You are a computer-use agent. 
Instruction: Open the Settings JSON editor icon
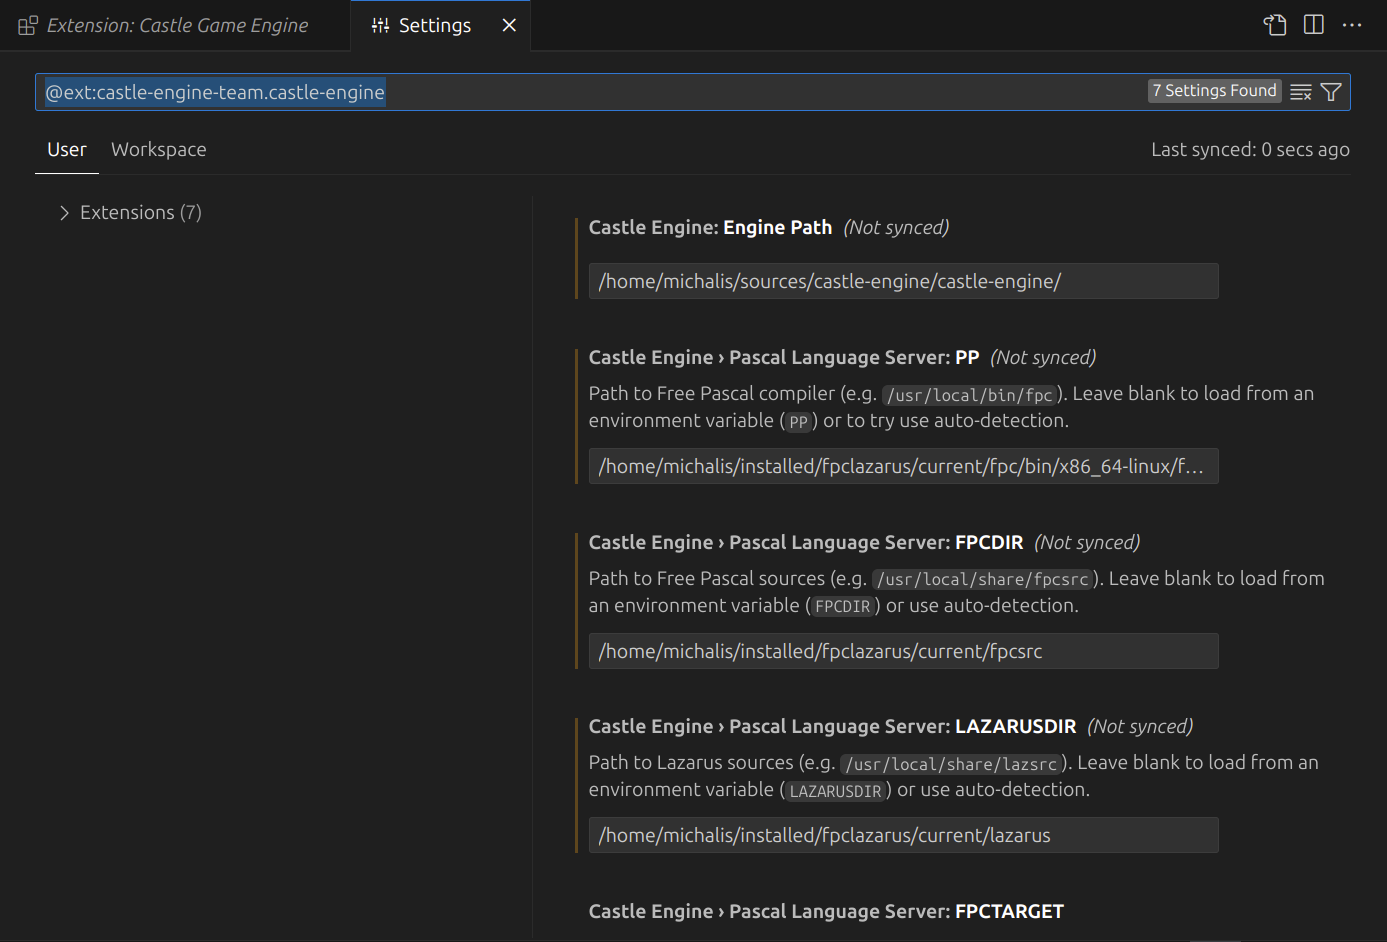click(x=1274, y=25)
